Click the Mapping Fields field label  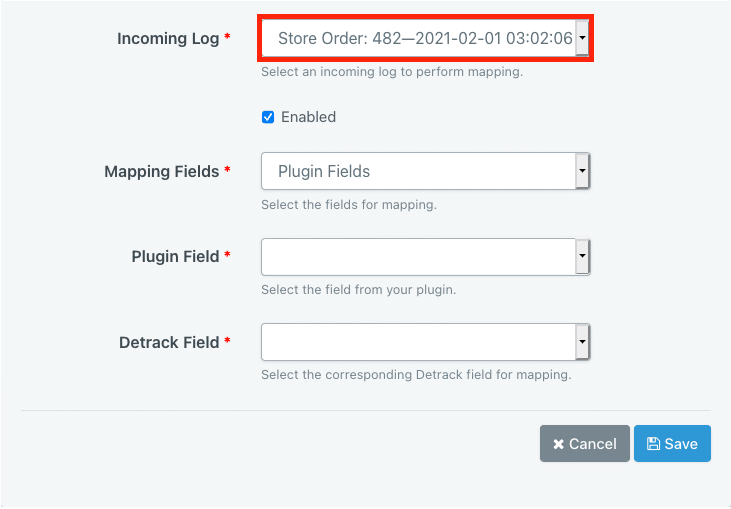coord(161,172)
